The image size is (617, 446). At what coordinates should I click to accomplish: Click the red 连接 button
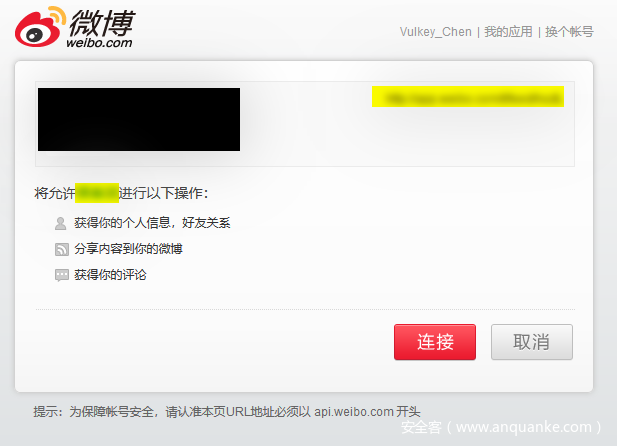pos(435,342)
